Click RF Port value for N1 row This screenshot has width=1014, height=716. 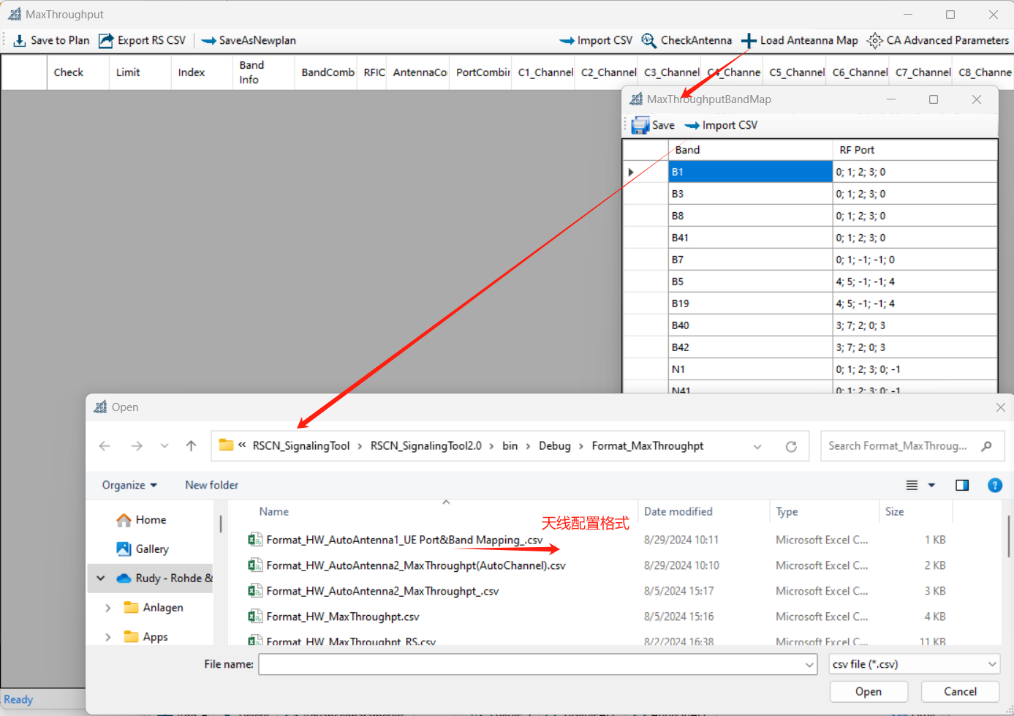point(914,369)
